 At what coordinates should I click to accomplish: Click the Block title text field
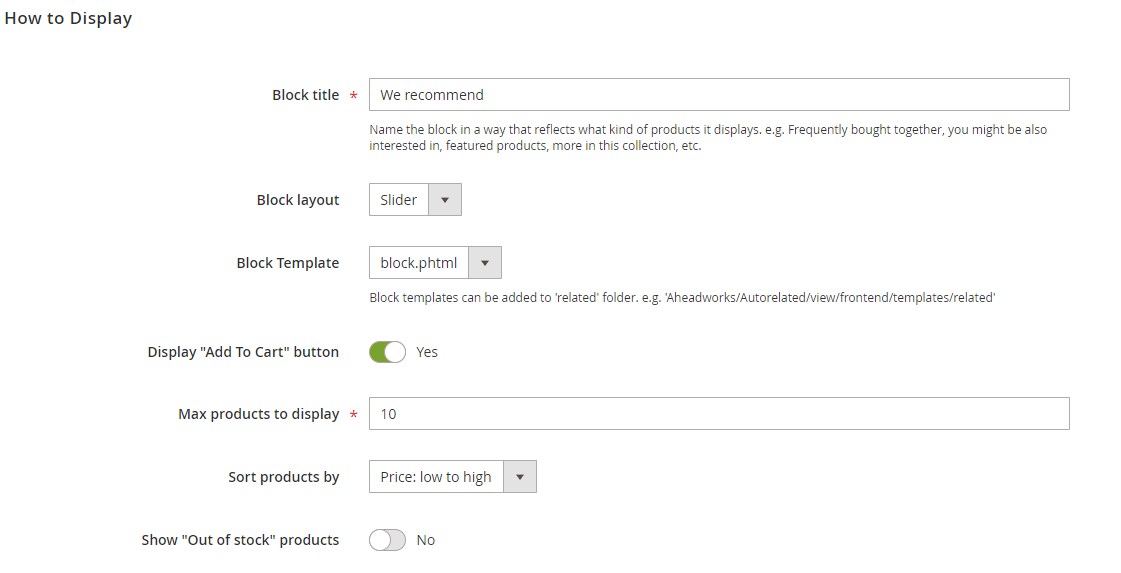tap(718, 95)
